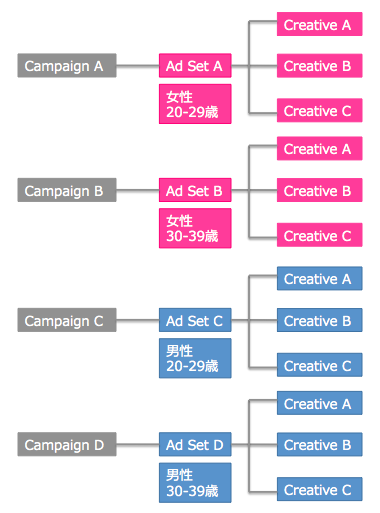Click the 女性 20-29歳 targeting box
The image size is (380, 513).
coord(195,104)
